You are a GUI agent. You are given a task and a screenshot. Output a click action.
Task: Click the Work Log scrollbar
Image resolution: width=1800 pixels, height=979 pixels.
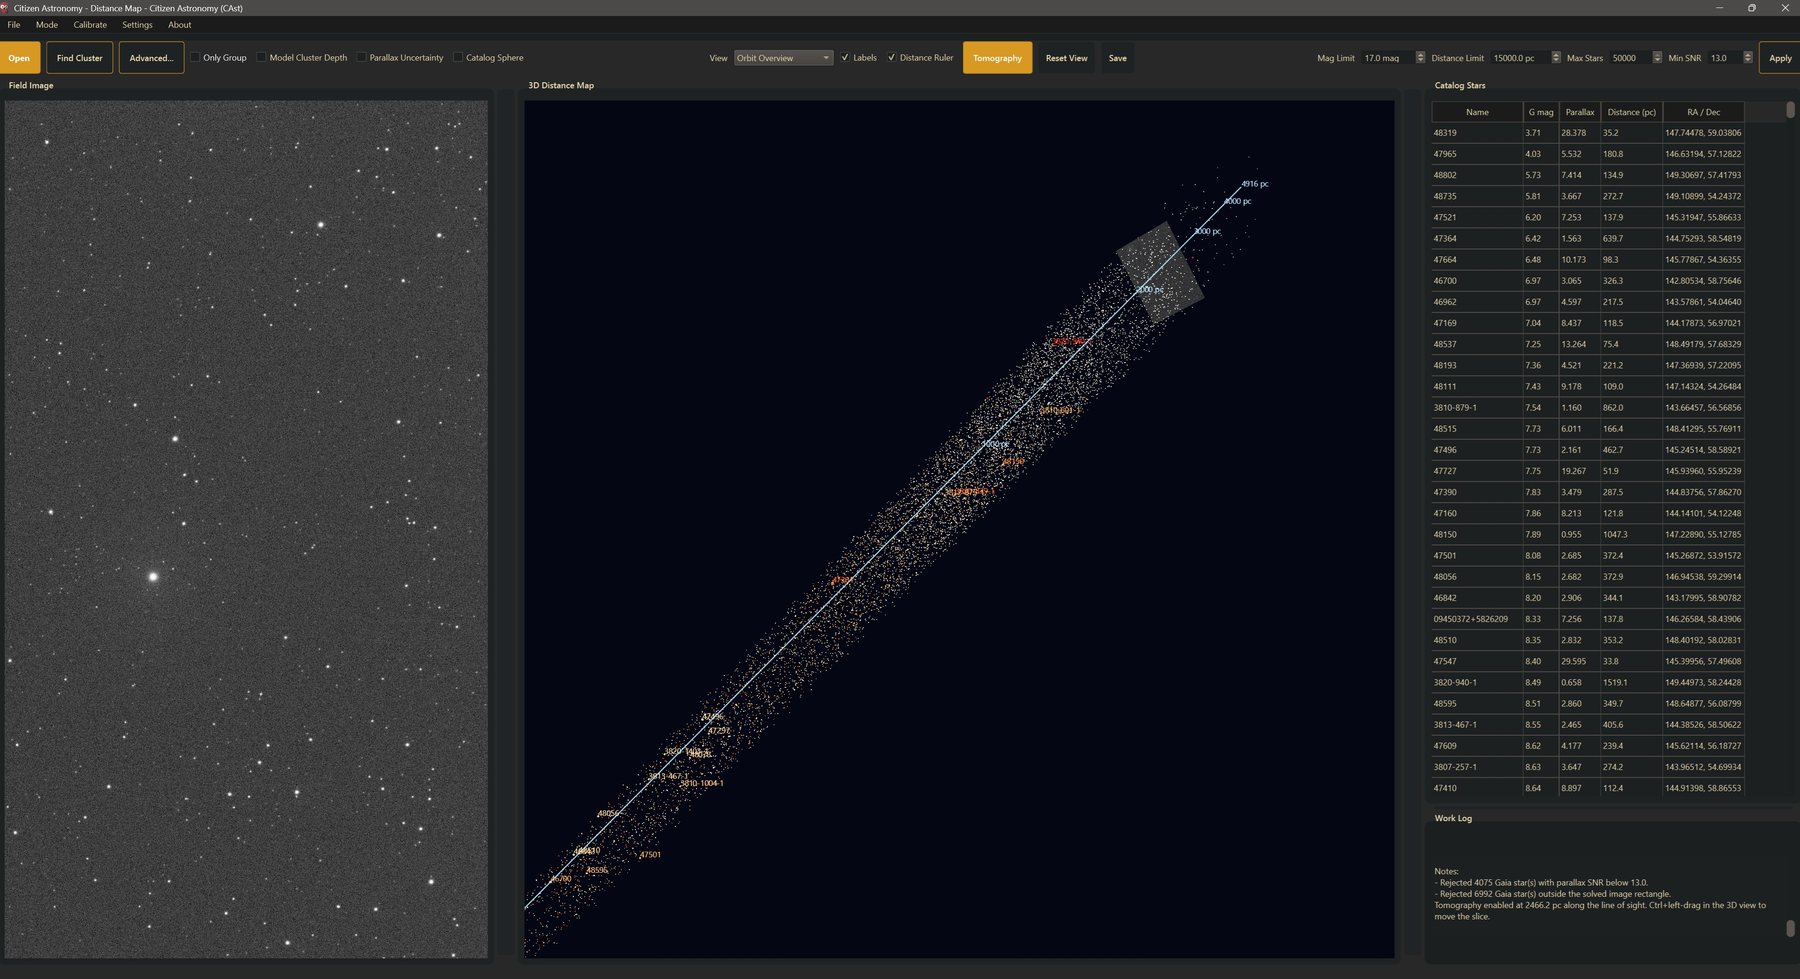point(1790,929)
